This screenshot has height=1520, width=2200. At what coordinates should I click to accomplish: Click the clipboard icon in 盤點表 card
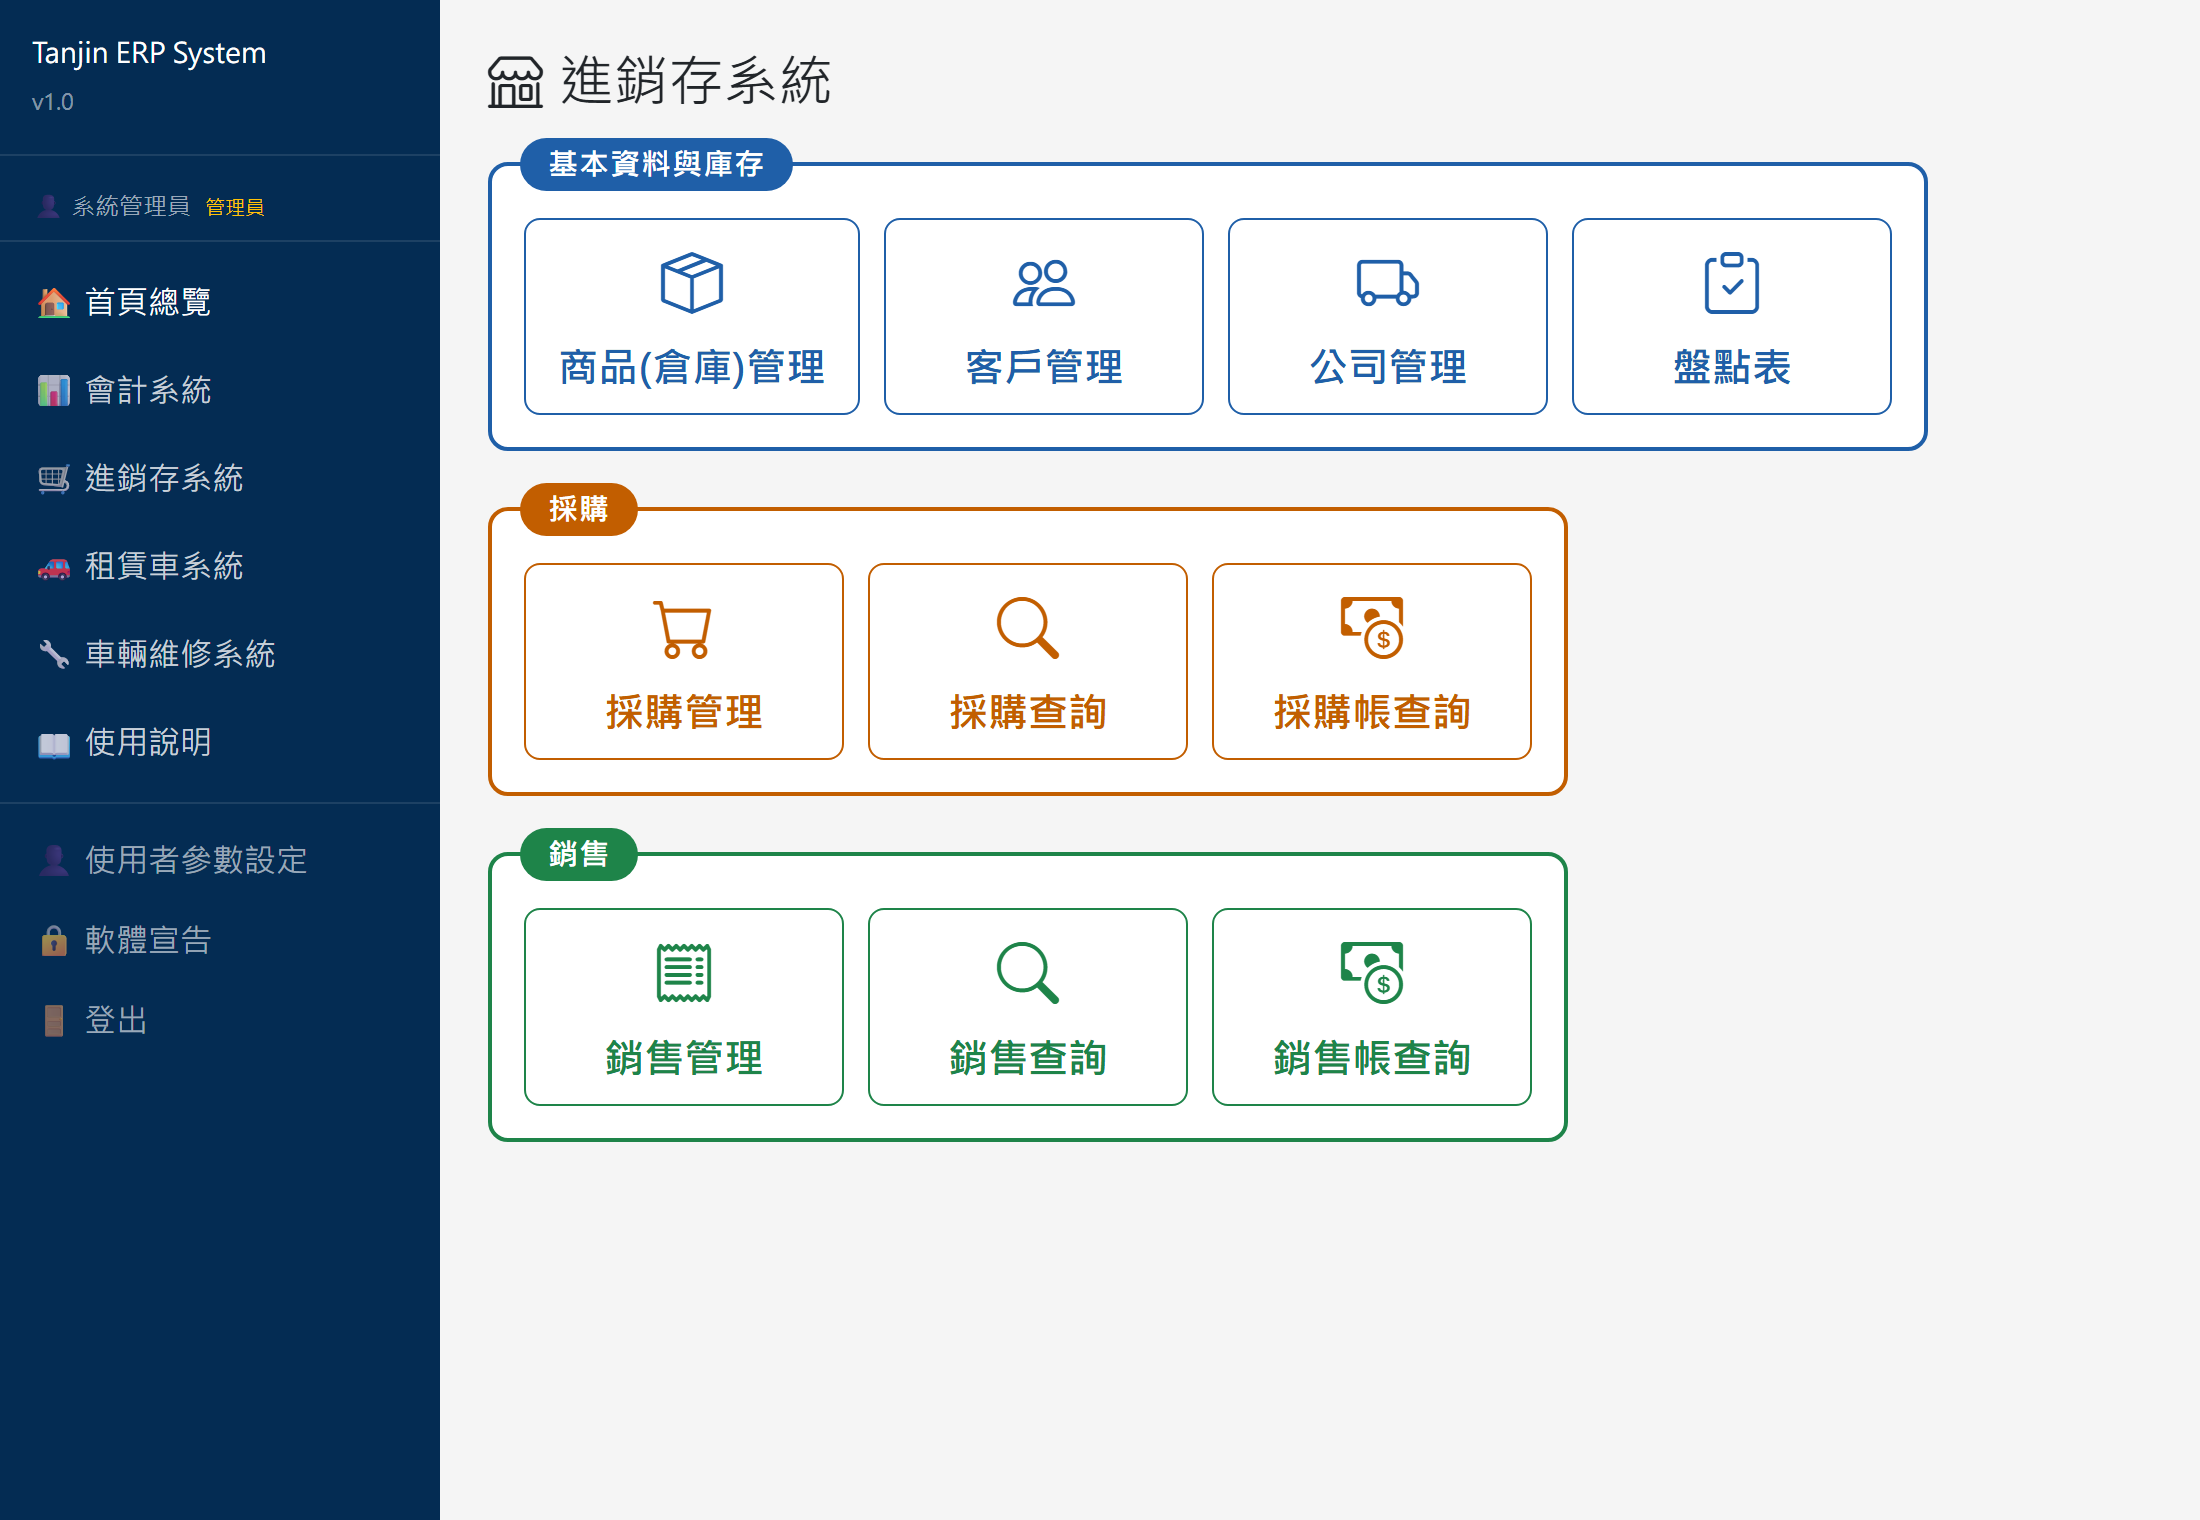pos(1731,283)
